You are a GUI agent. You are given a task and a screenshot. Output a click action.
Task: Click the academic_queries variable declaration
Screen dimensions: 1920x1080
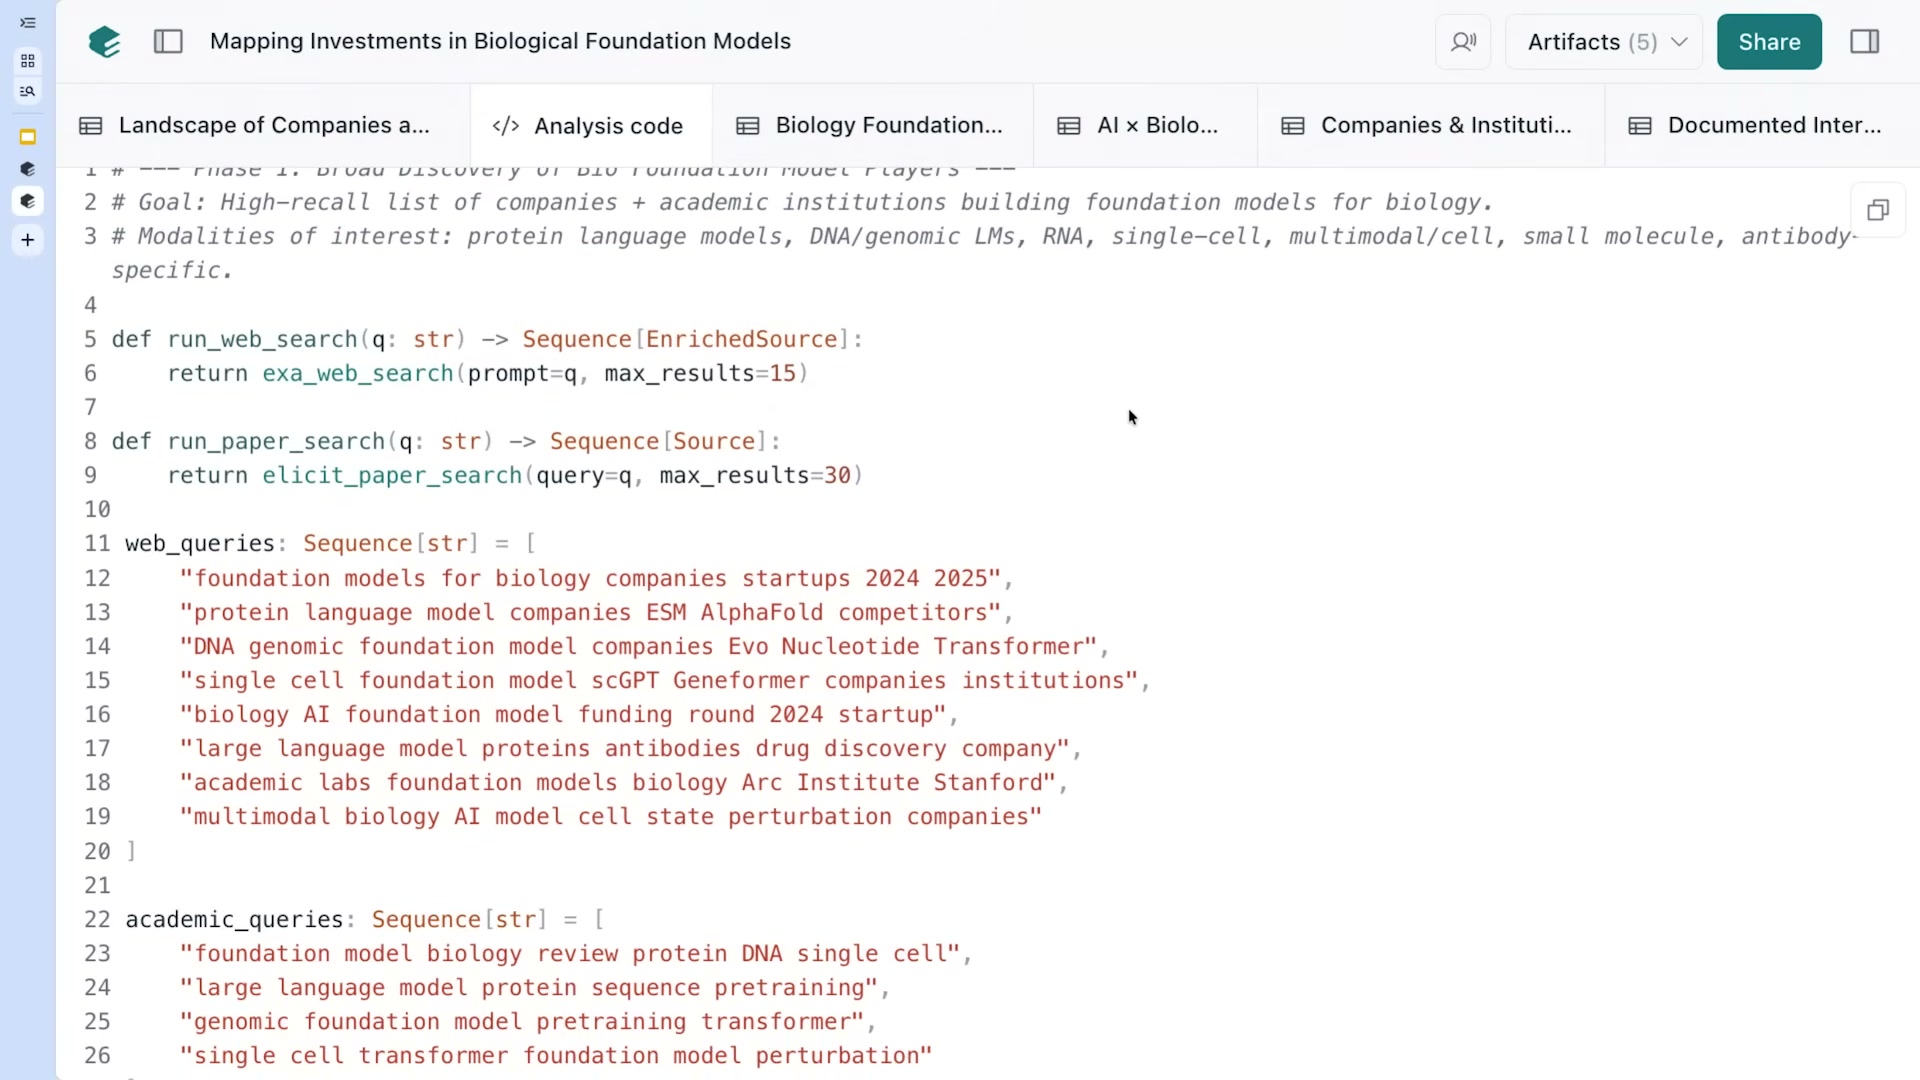(x=365, y=920)
